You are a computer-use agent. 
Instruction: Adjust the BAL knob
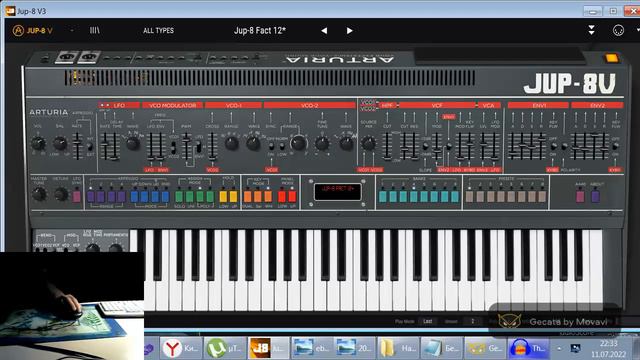click(x=60, y=144)
